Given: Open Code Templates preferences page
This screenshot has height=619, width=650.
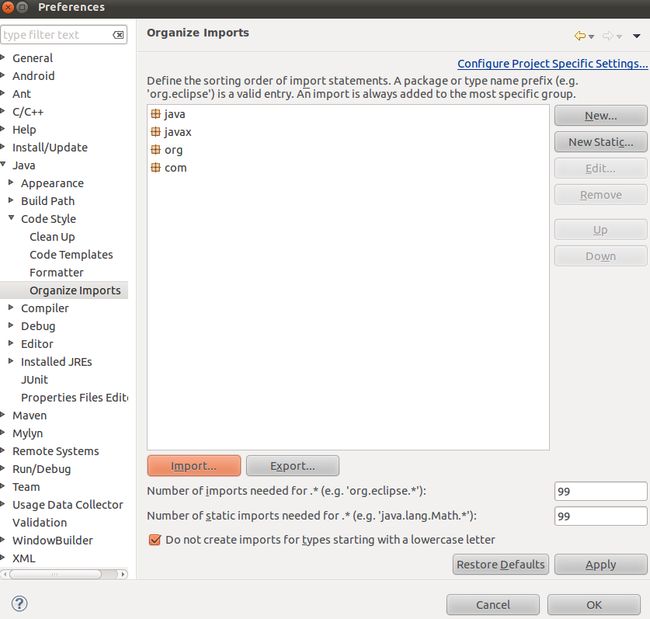Looking at the screenshot, I should 71,255.
